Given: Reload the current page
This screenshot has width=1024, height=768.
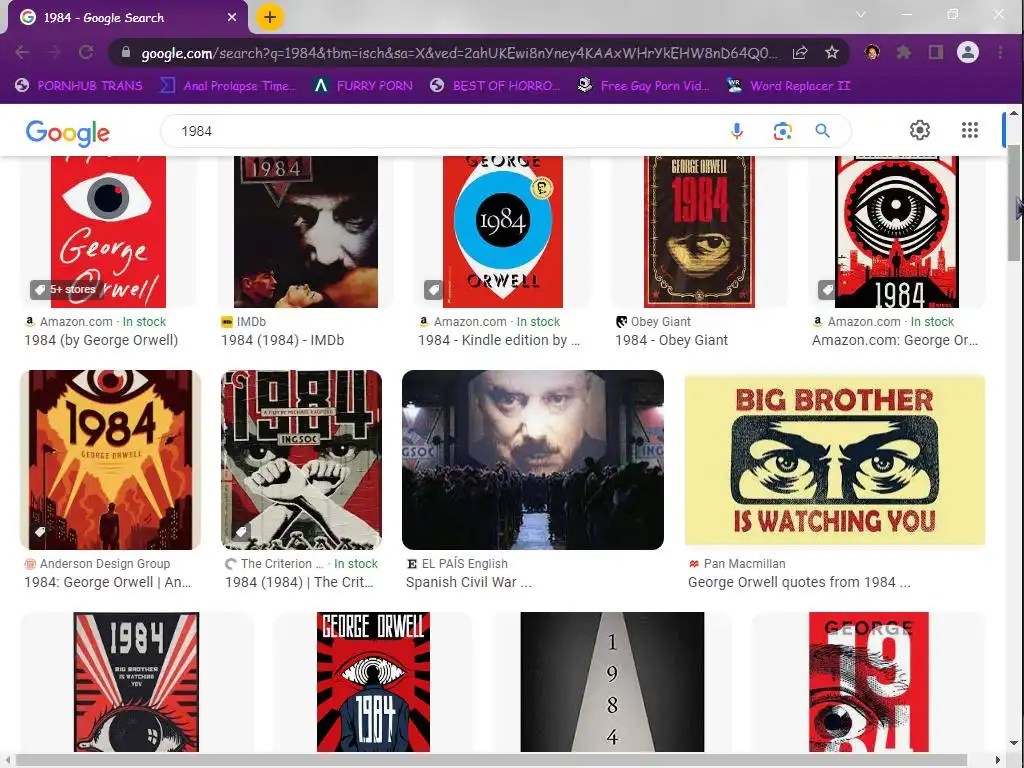Looking at the screenshot, I should pos(86,52).
